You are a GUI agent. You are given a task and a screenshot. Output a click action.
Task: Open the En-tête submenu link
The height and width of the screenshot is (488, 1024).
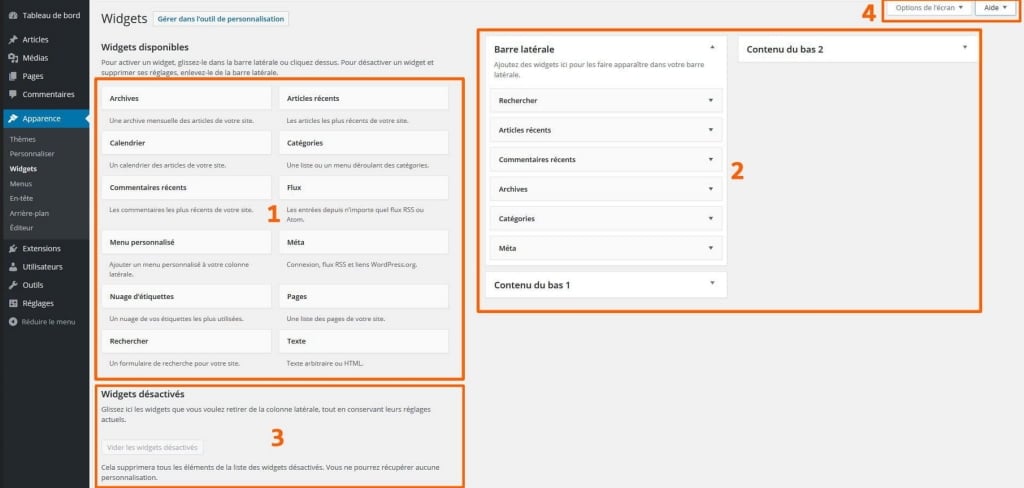point(22,199)
